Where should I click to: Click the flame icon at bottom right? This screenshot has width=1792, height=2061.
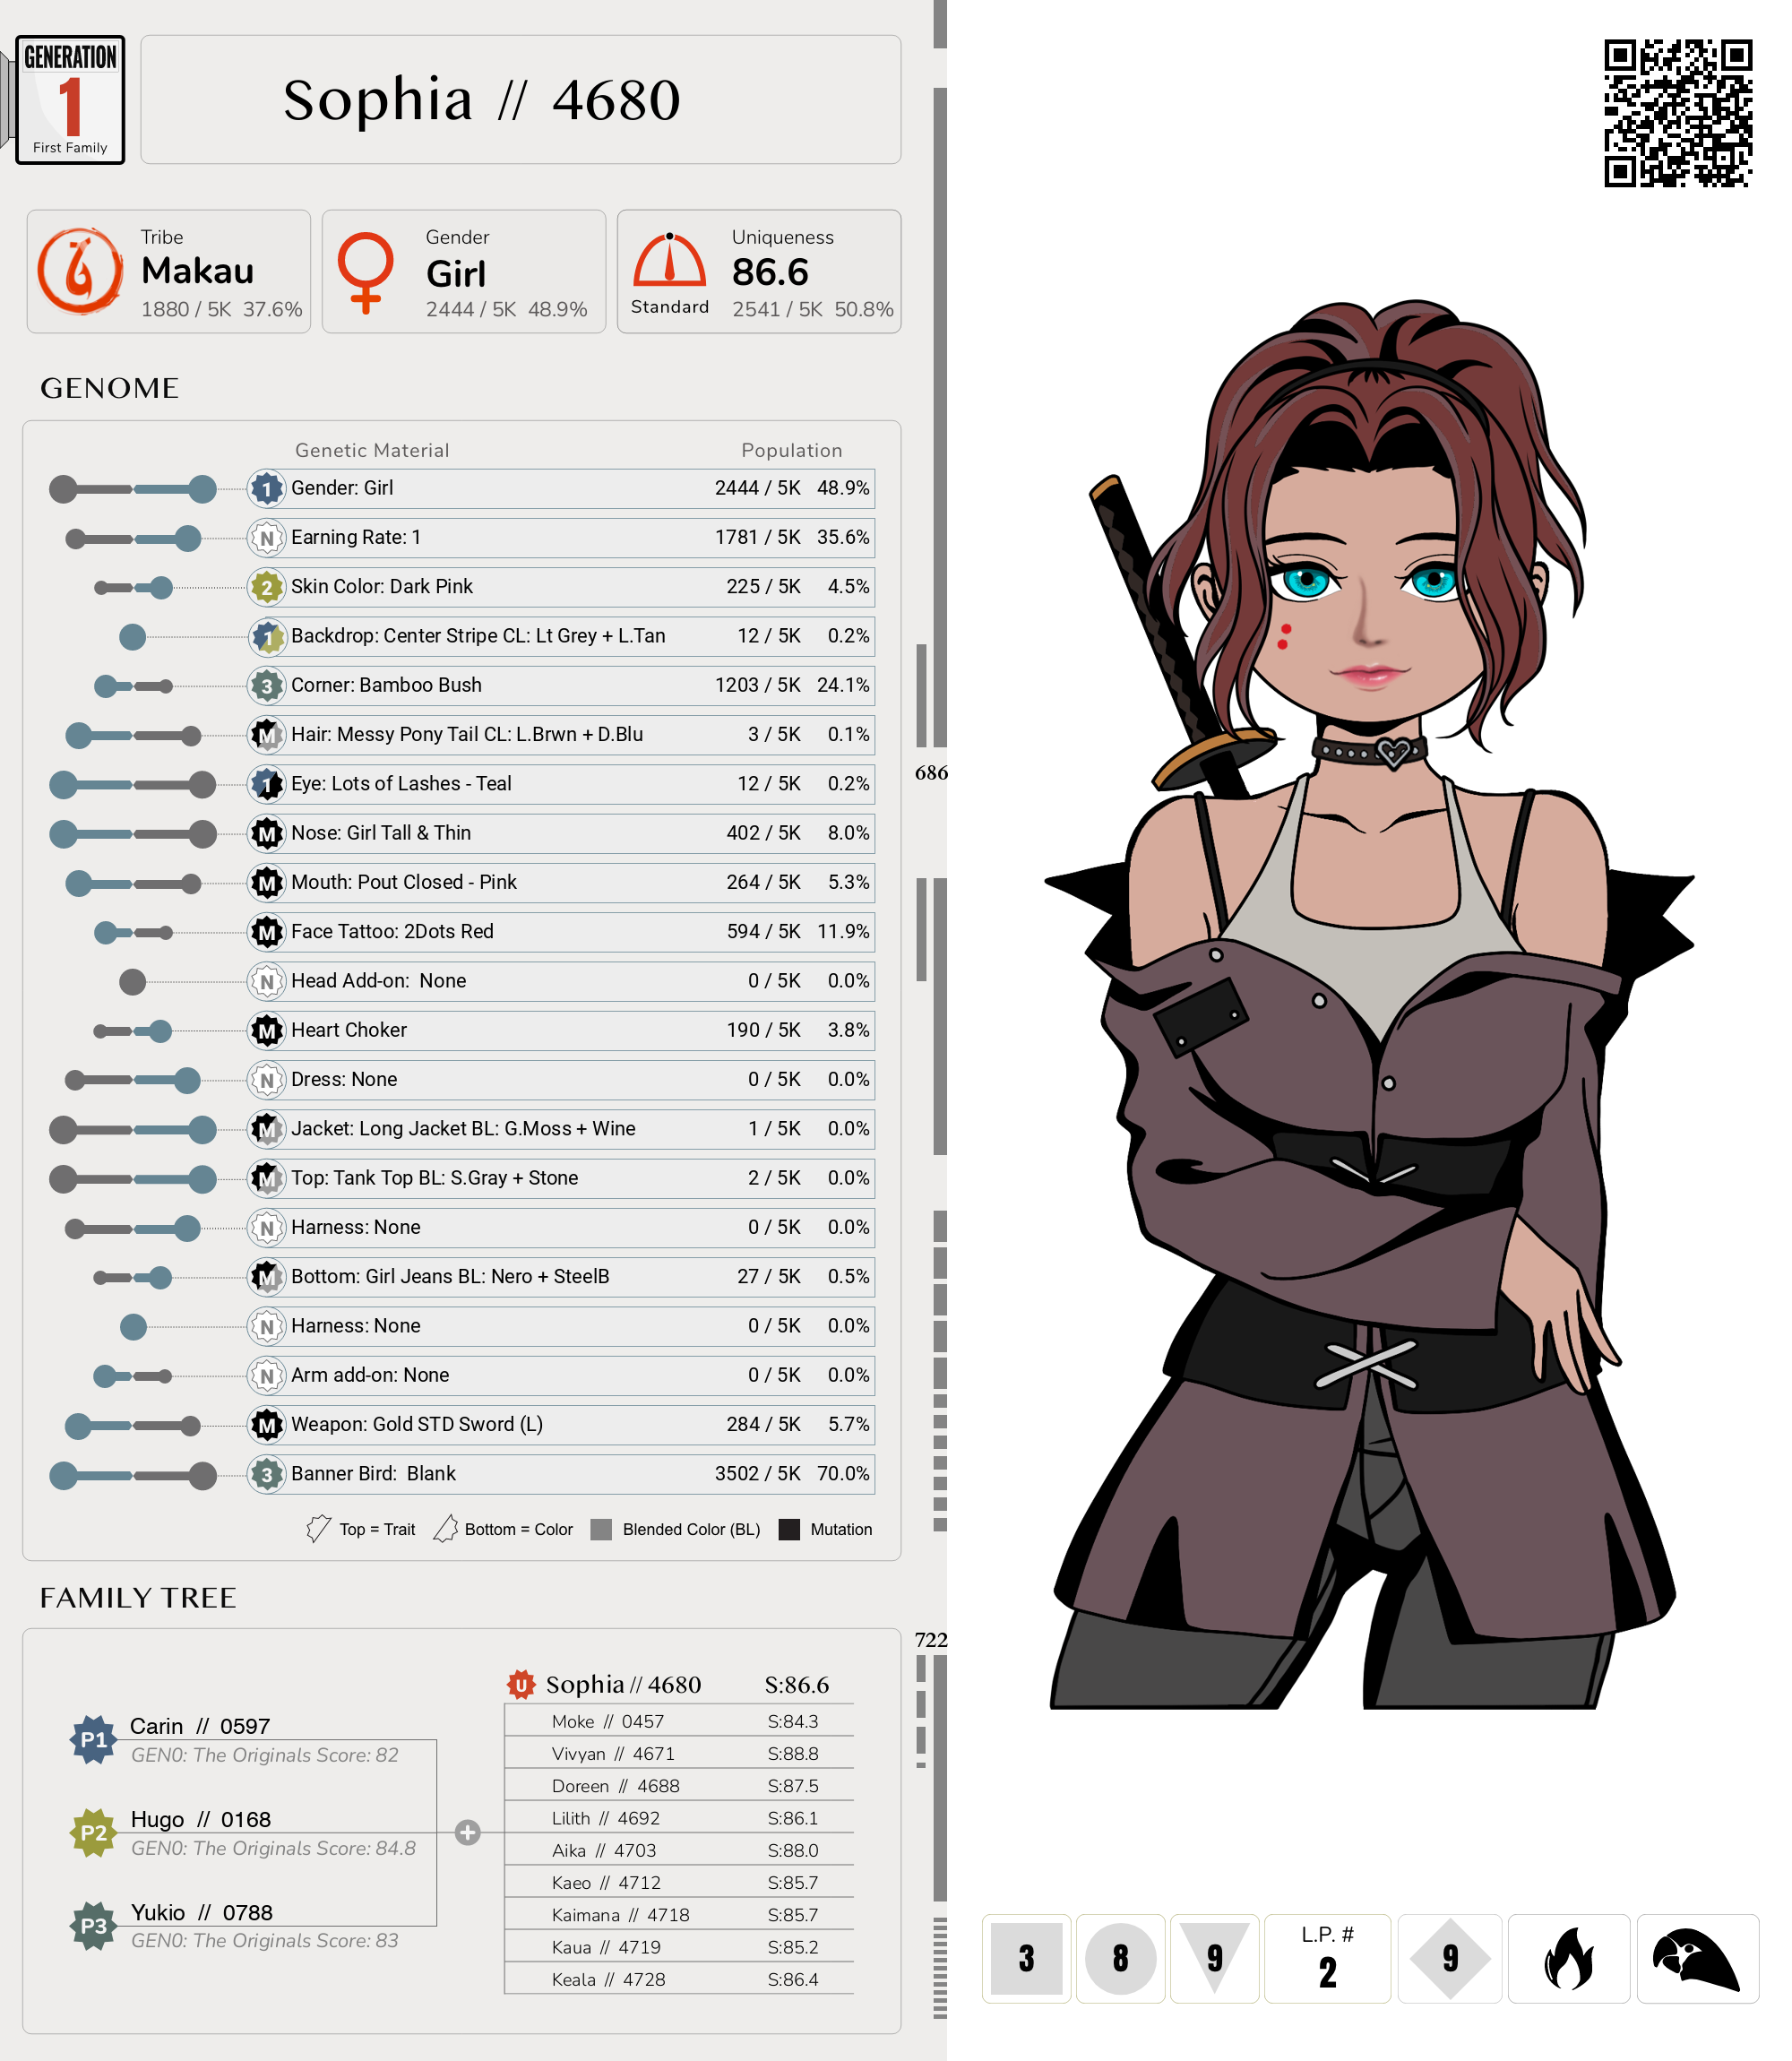click(1567, 1958)
